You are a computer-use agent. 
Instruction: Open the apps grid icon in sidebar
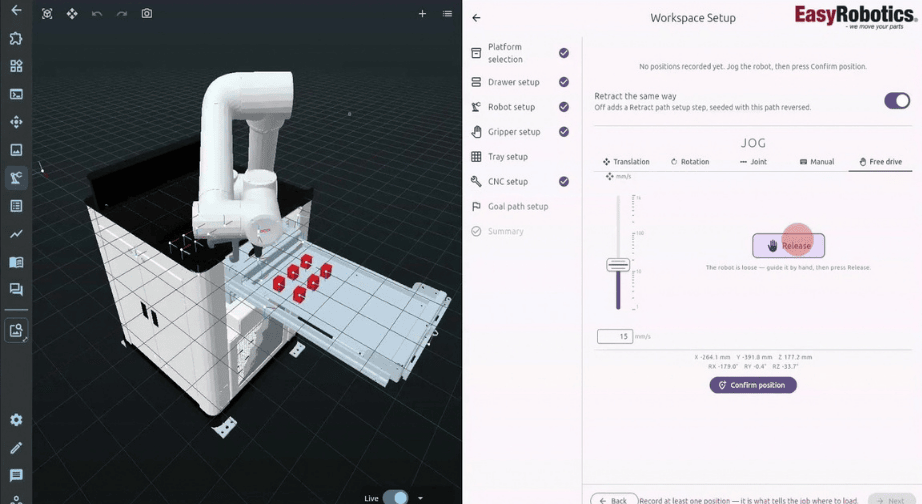pyautogui.click(x=16, y=66)
